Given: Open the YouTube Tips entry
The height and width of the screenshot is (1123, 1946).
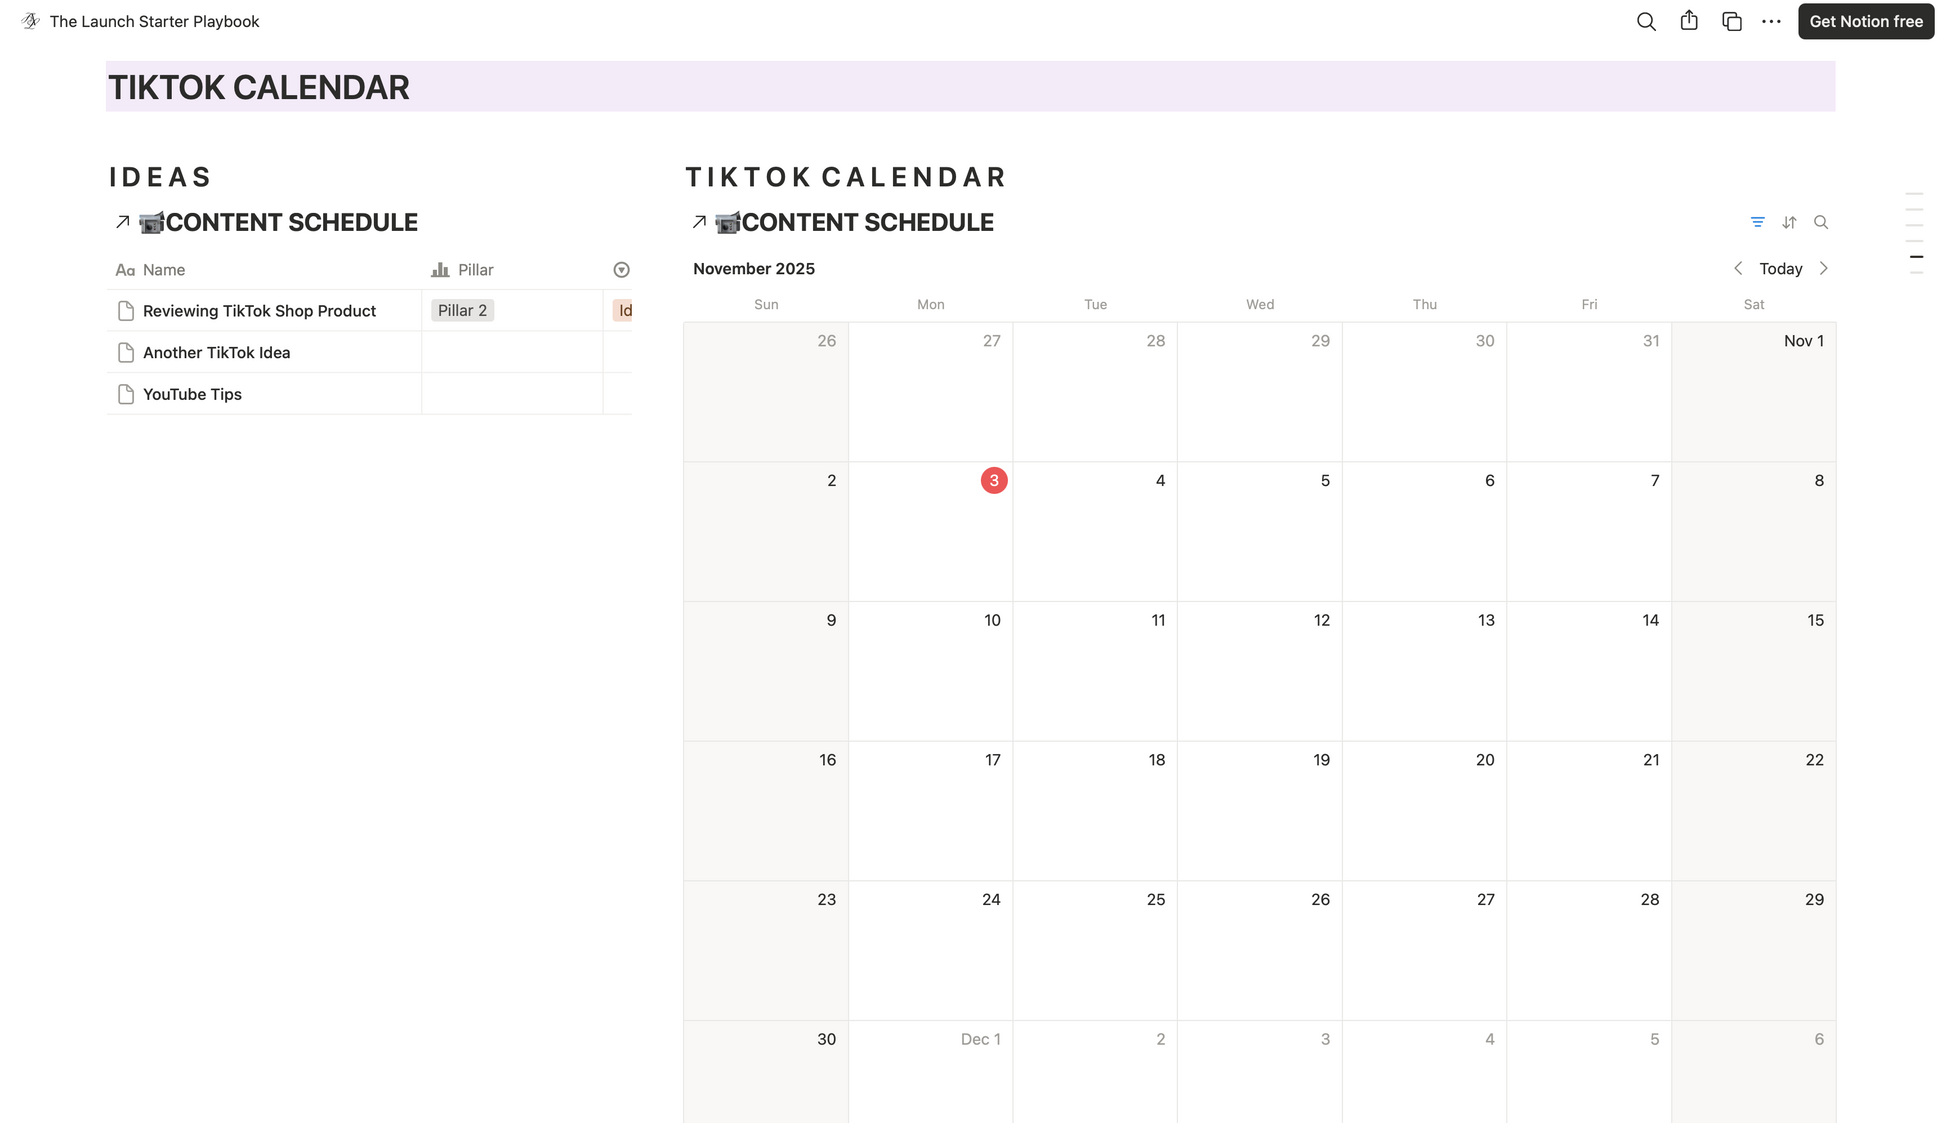Looking at the screenshot, I should pos(192,394).
